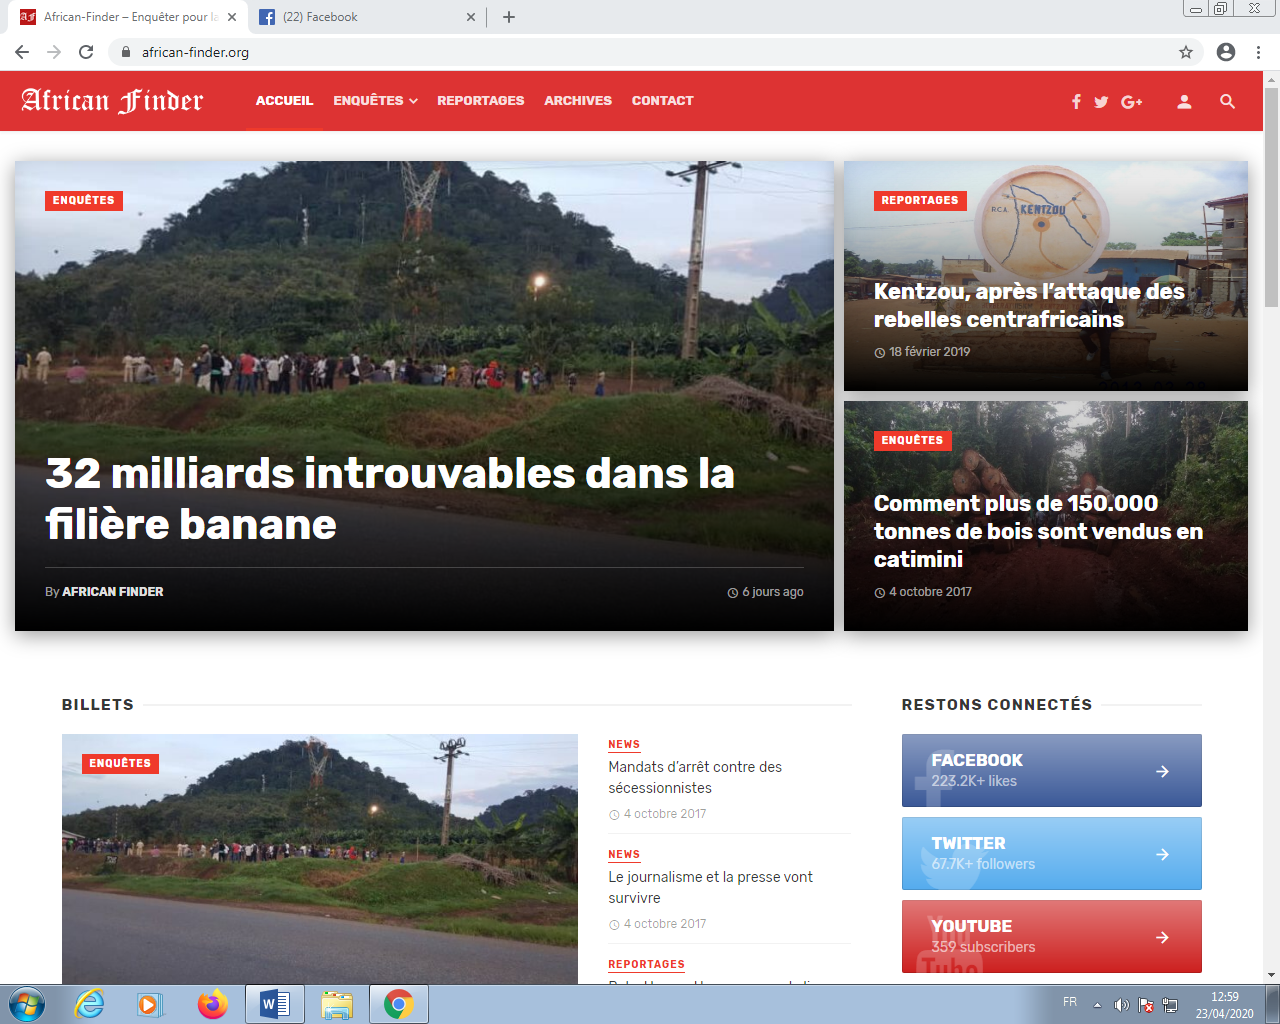Image resolution: width=1280 pixels, height=1024 pixels.
Task: Click the Twitter icon in site header
Action: [x=1101, y=101]
